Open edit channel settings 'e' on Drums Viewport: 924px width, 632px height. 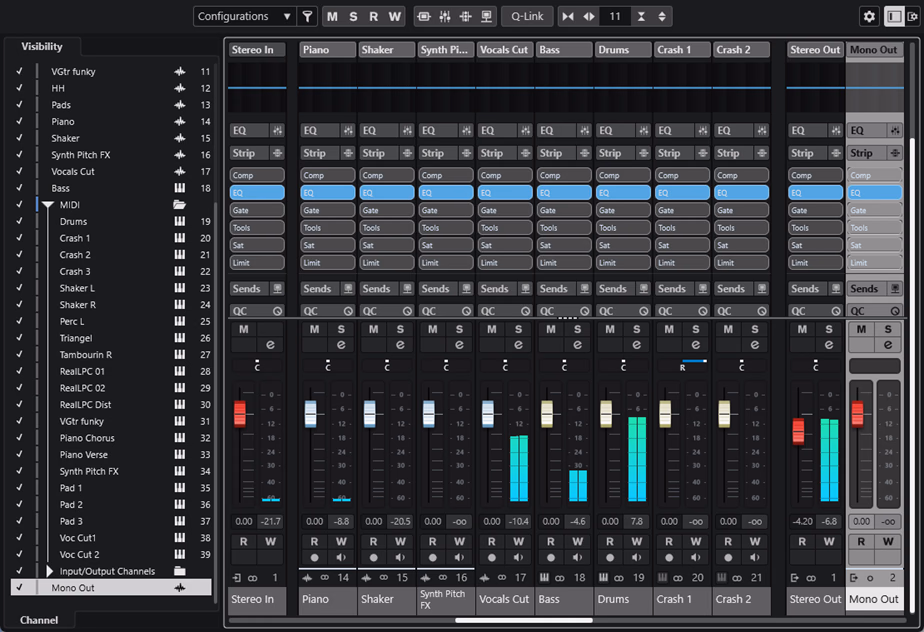[636, 345]
